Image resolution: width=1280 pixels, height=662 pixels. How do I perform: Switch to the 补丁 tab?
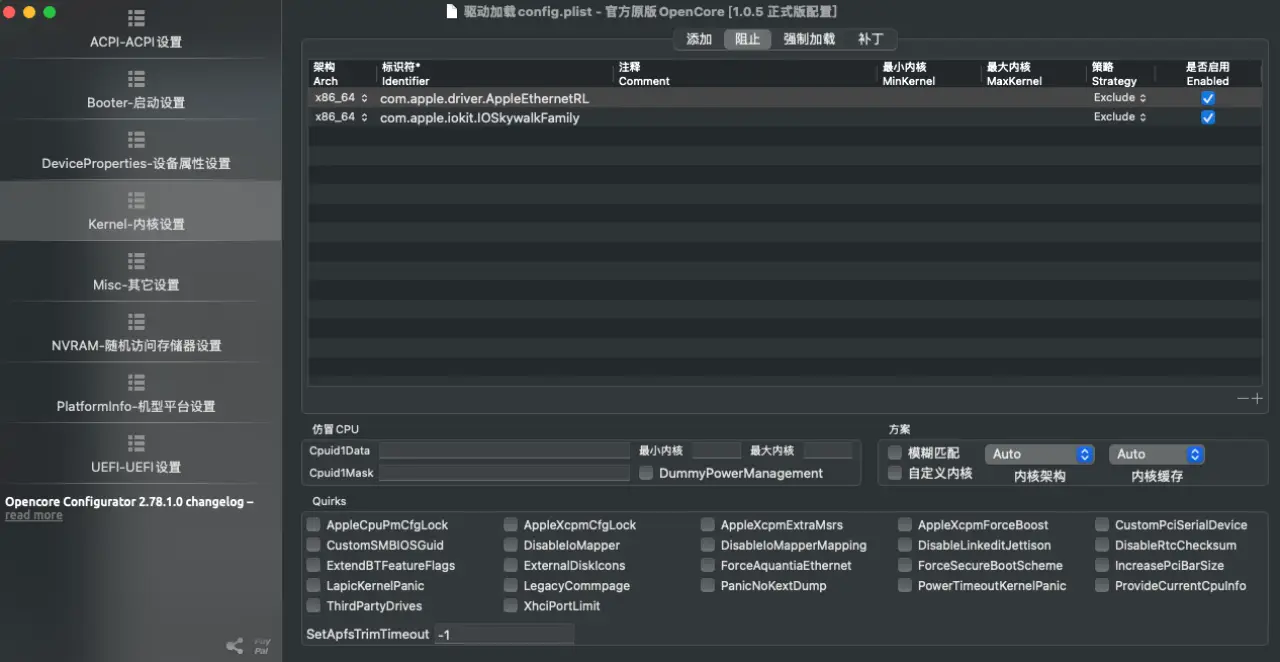(x=870, y=39)
